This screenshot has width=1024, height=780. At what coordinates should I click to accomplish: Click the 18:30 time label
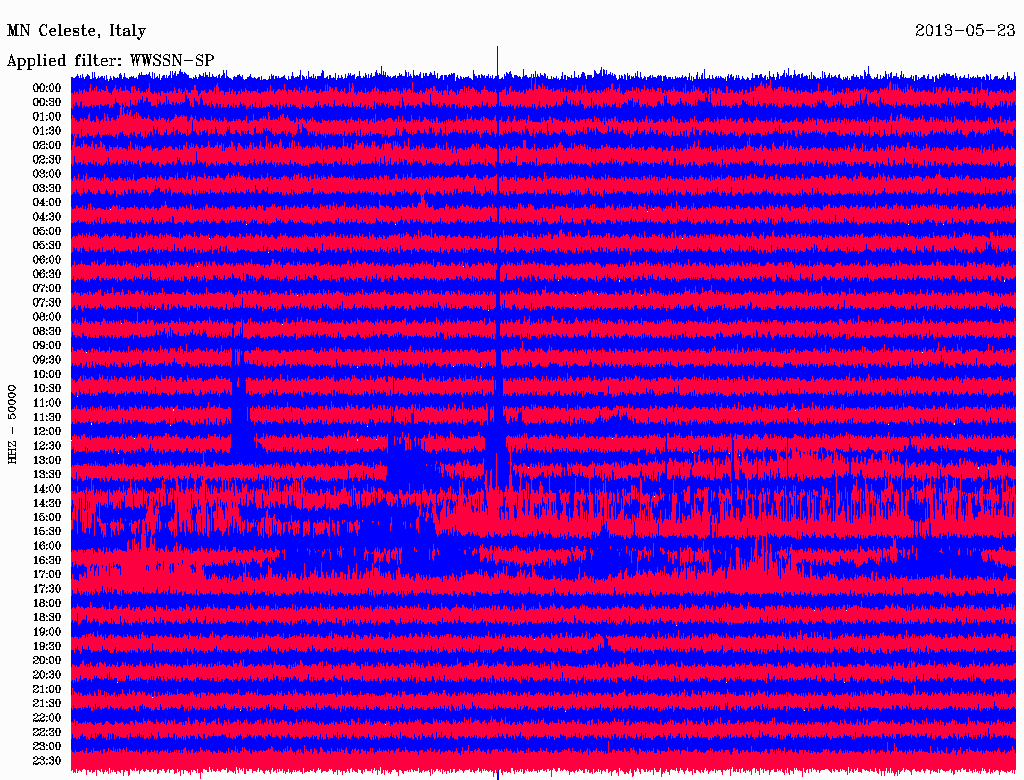pyautogui.click(x=47, y=617)
